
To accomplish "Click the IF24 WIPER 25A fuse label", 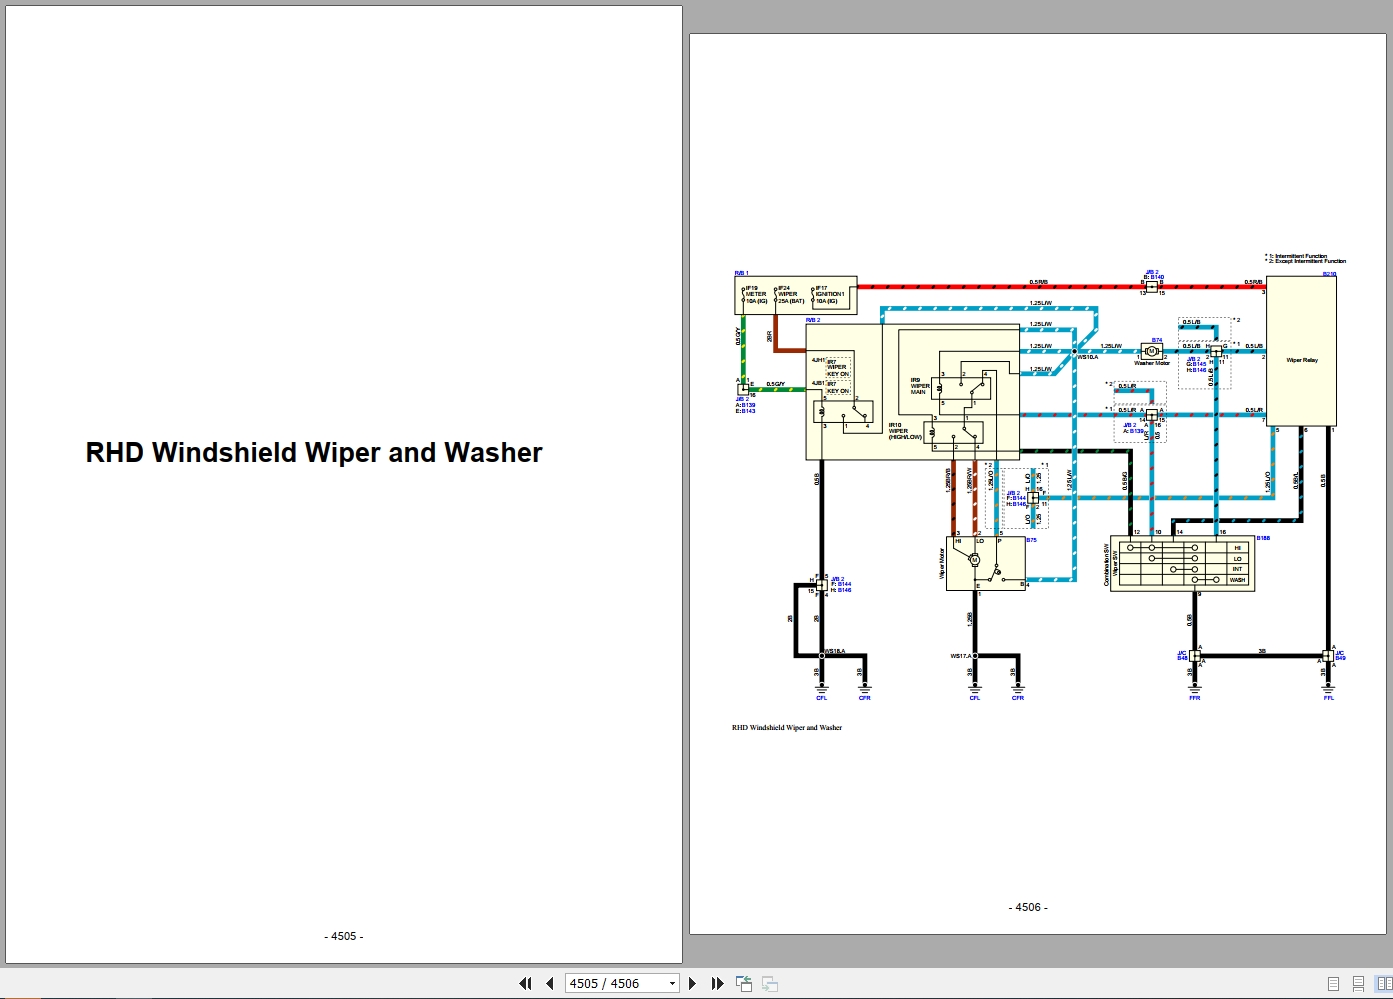I will click(790, 294).
